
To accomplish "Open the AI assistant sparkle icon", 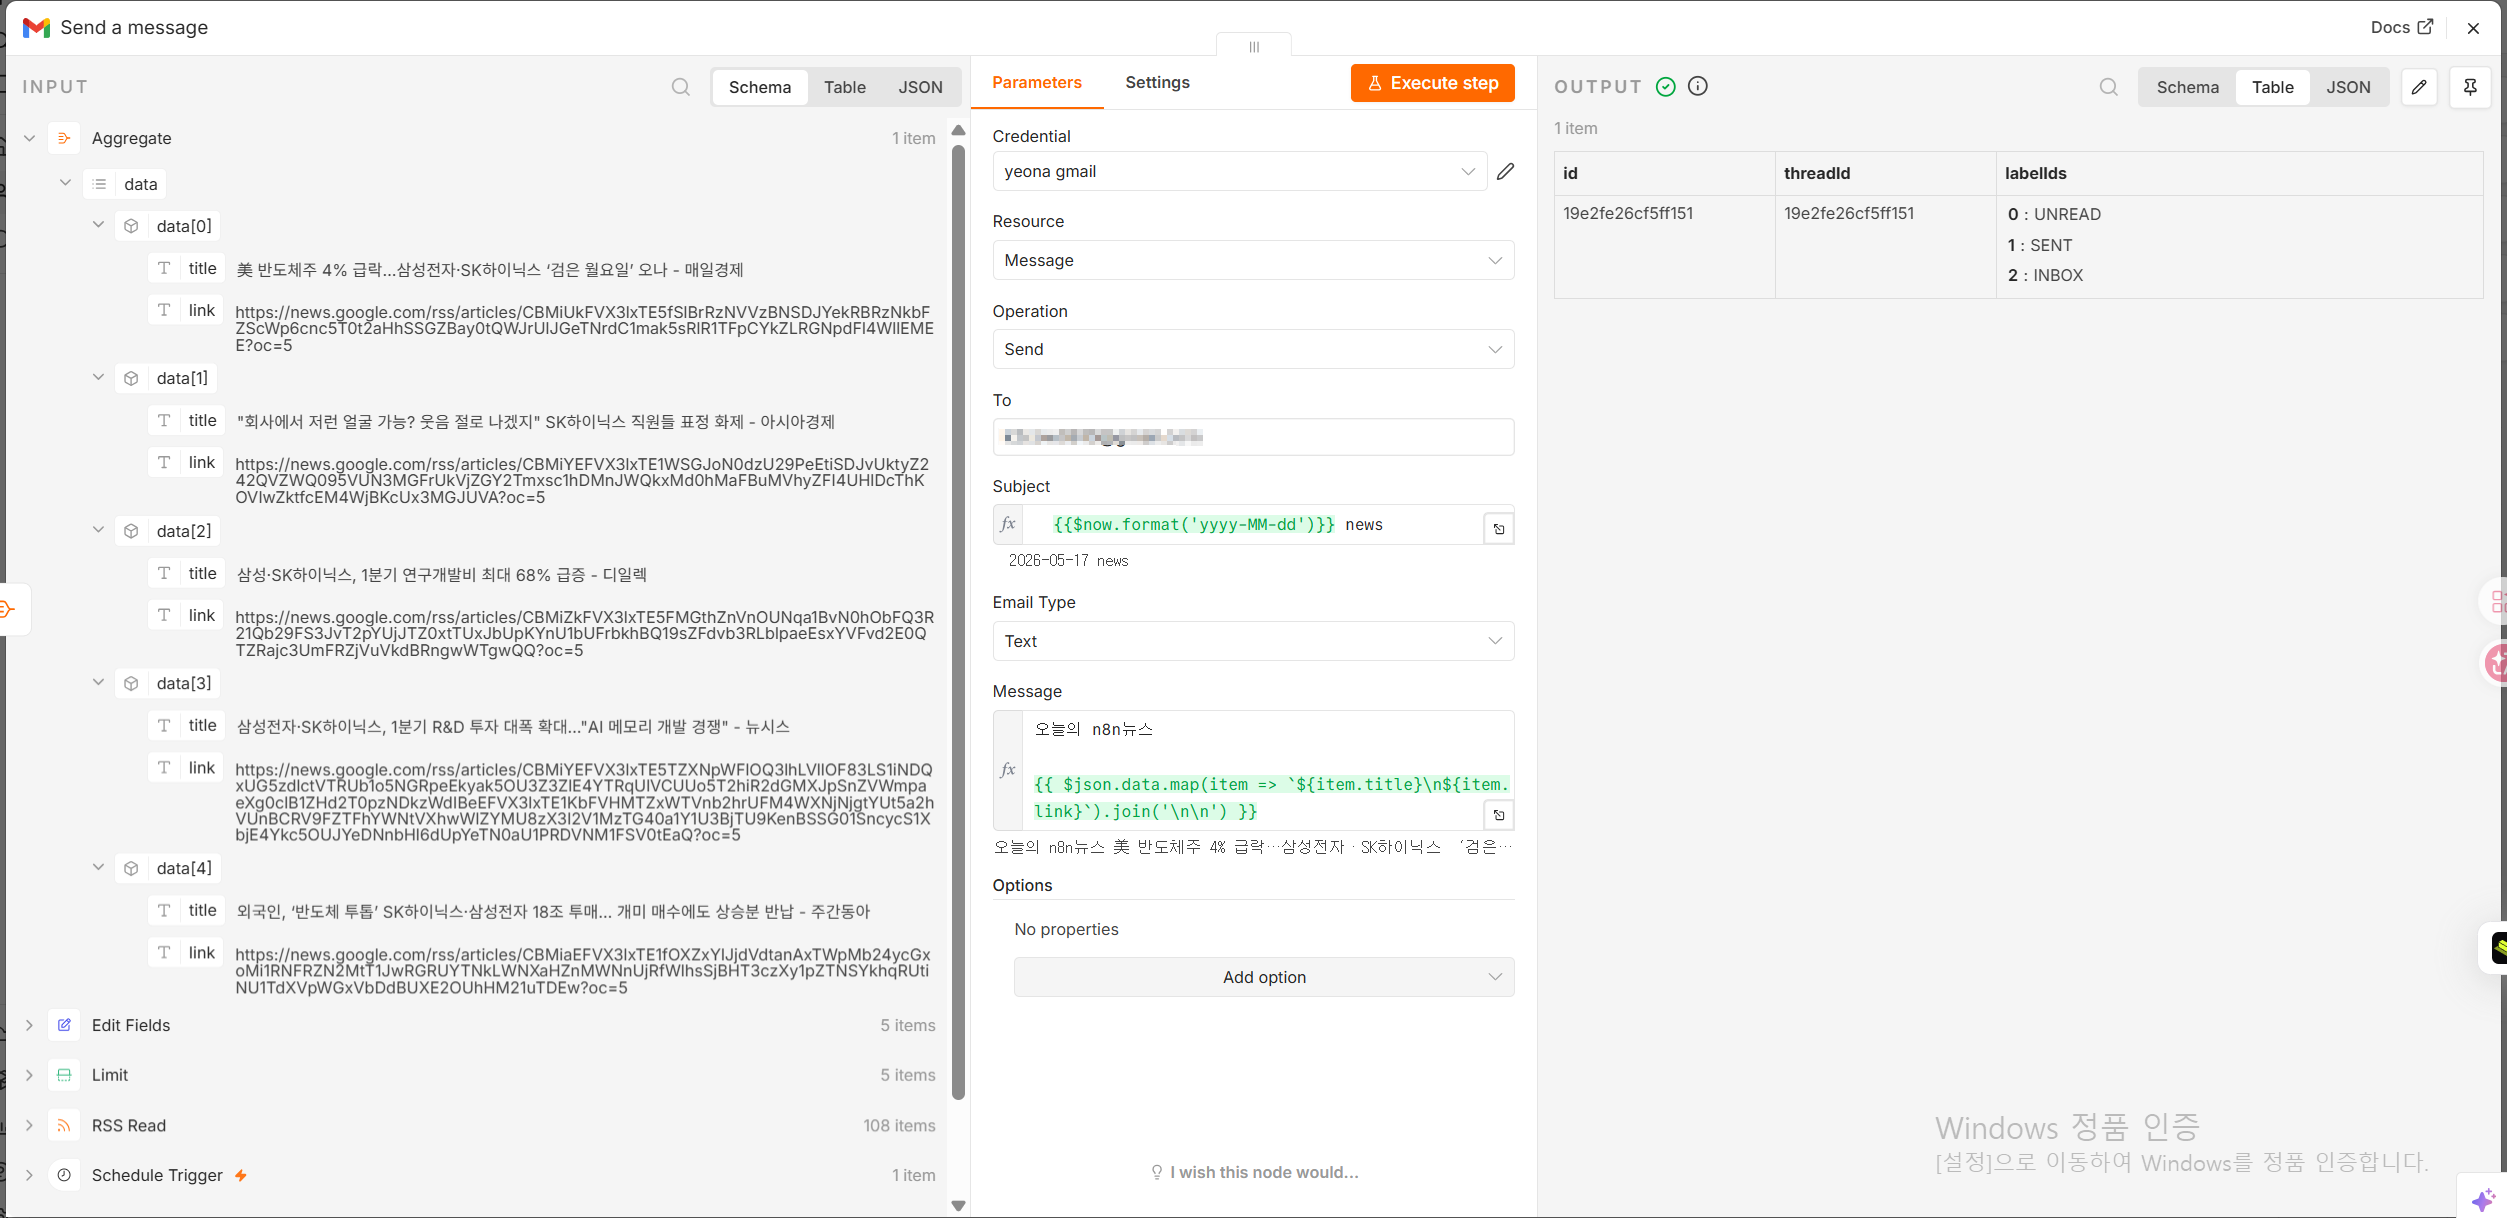I will [x=2483, y=1199].
